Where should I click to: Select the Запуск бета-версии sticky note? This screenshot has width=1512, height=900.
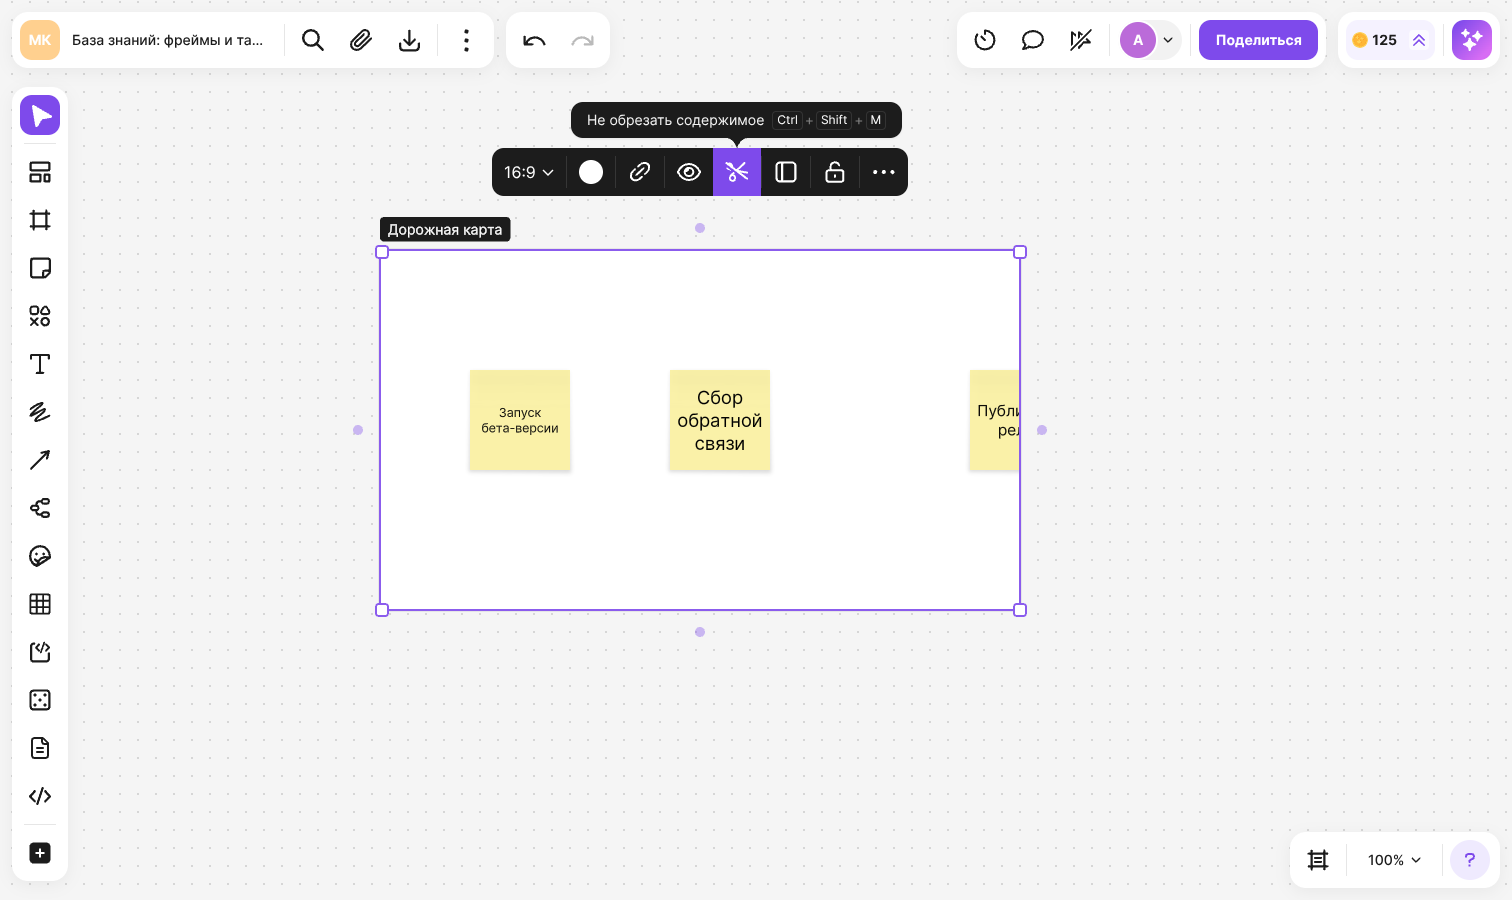520,420
